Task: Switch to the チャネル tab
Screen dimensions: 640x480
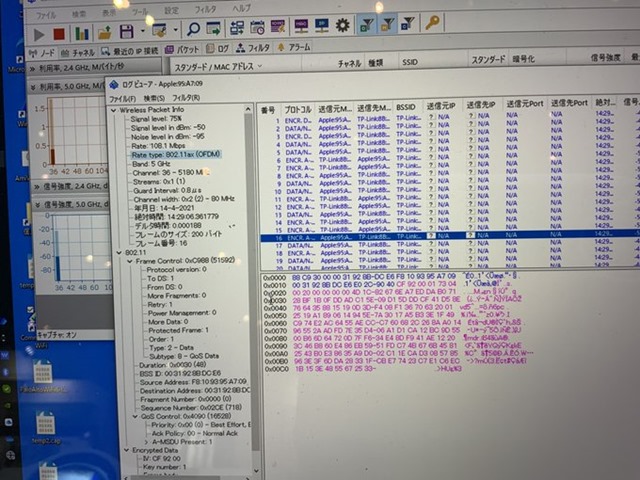Action: click(78, 52)
